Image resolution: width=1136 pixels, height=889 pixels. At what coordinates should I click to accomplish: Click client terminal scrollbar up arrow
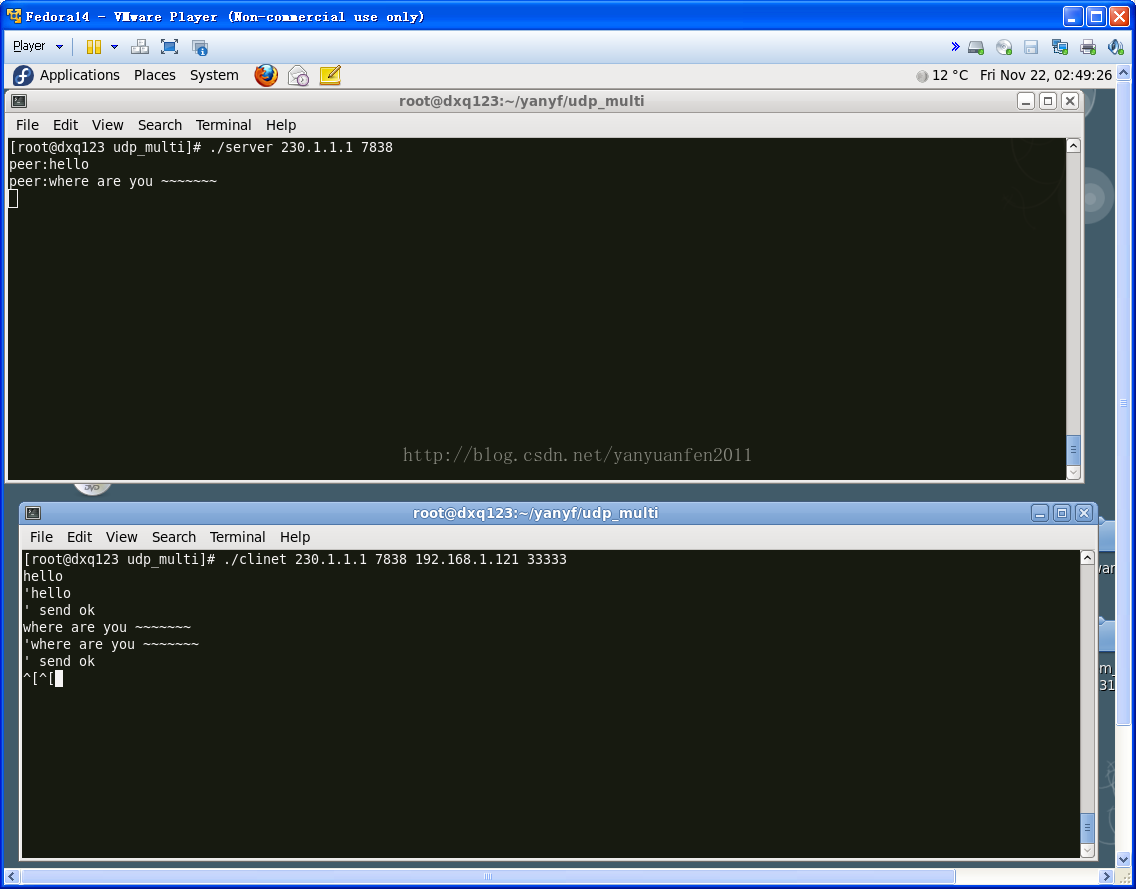1087,557
